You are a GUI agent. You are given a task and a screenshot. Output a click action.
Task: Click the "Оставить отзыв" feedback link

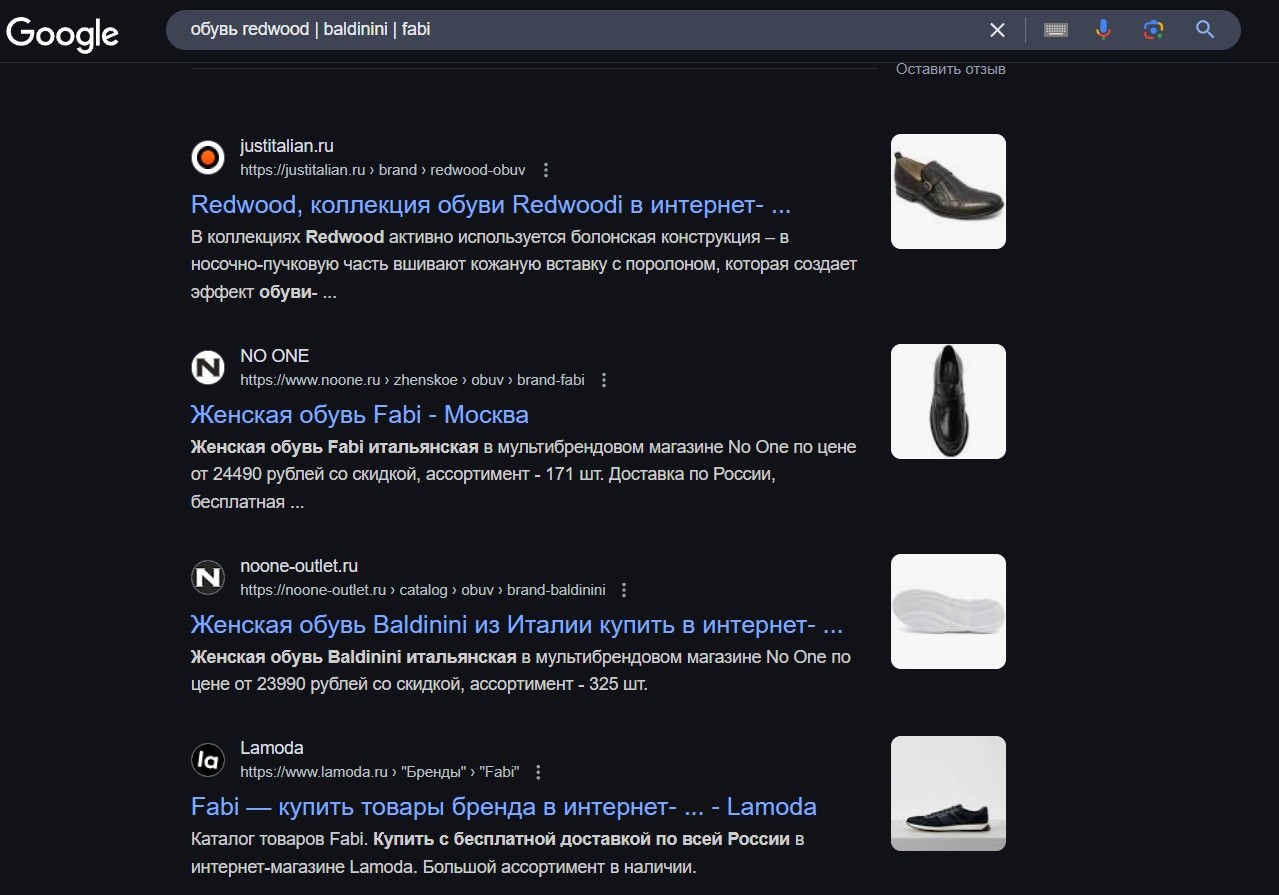[950, 69]
